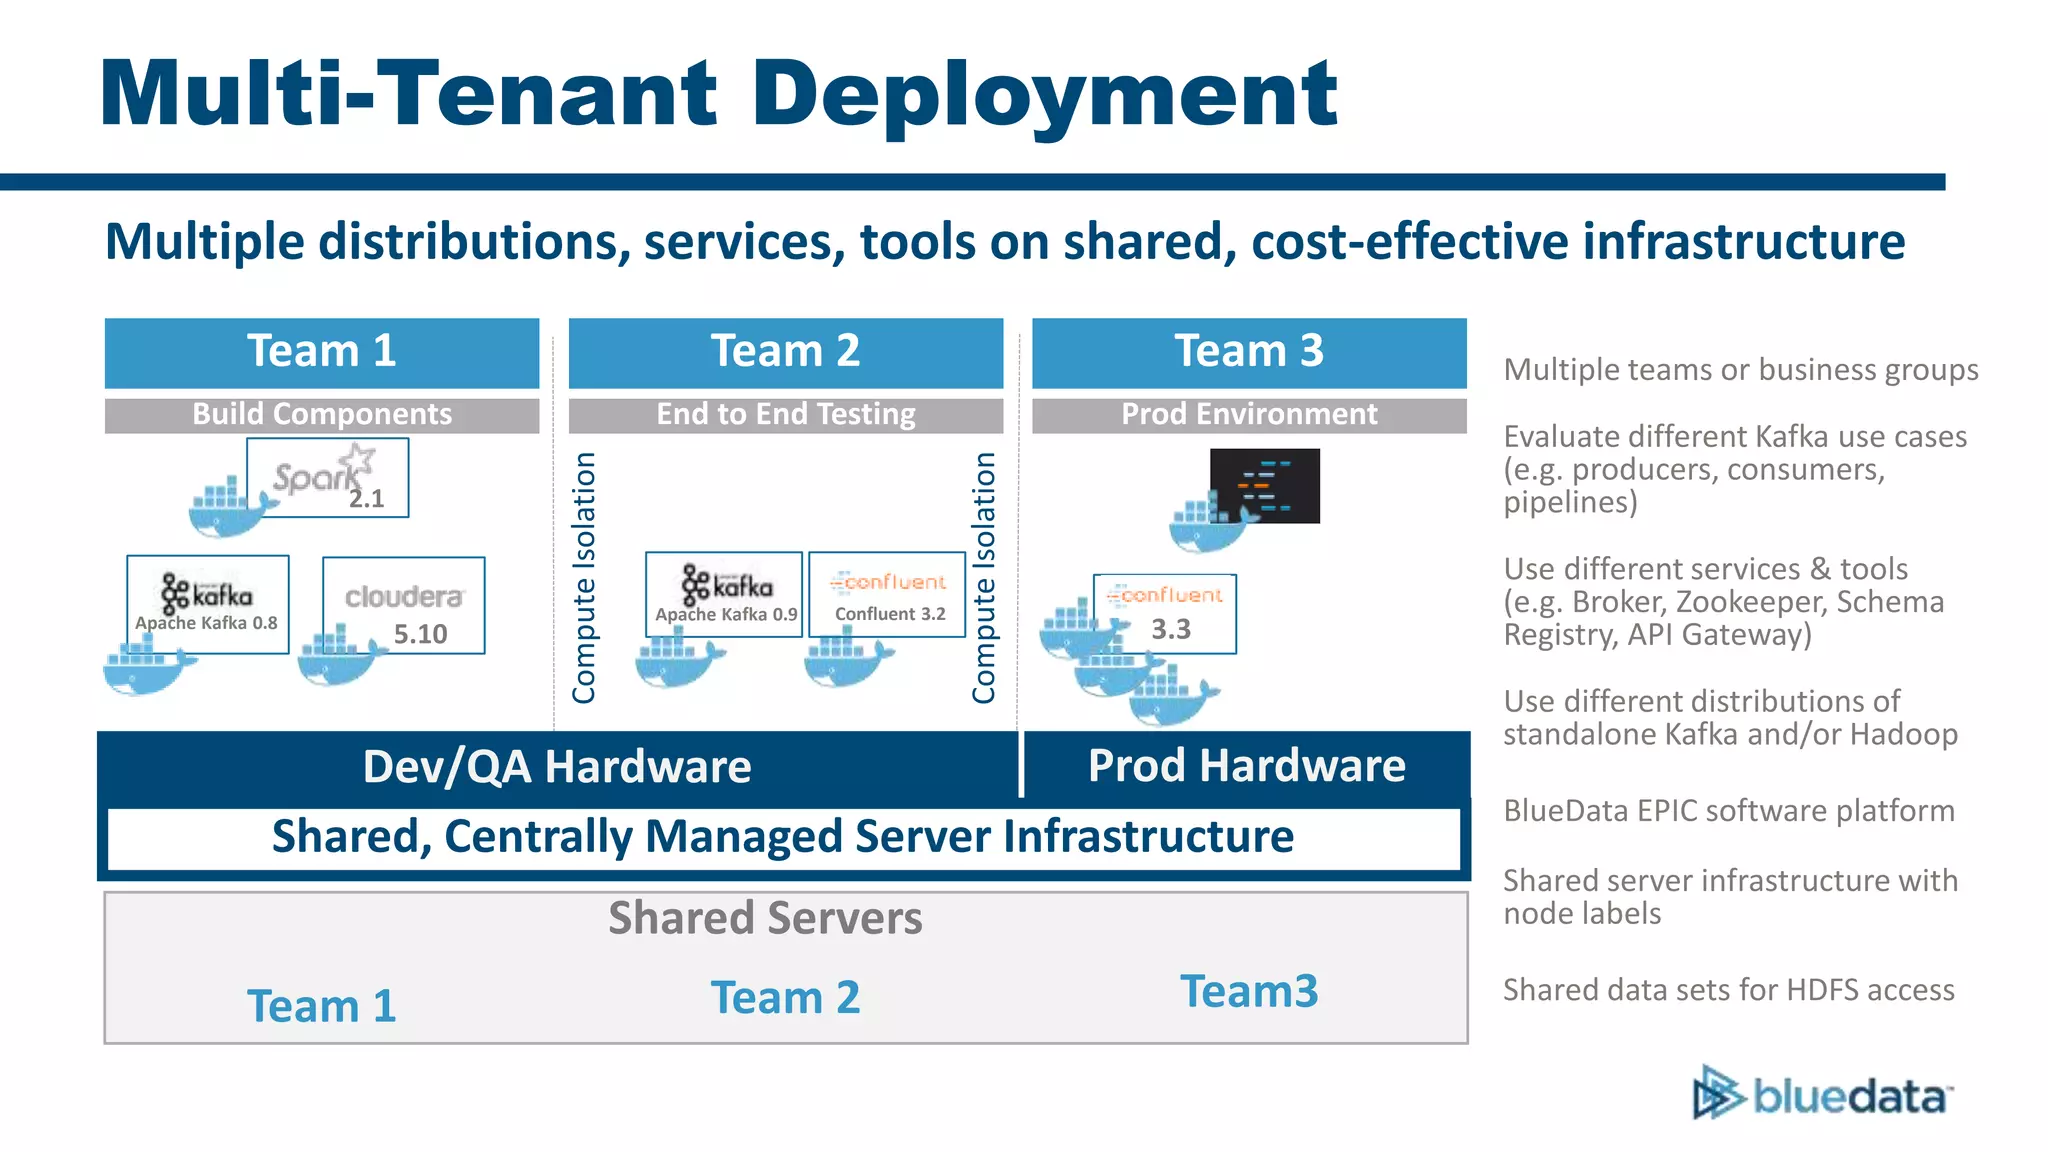The height and width of the screenshot is (1152, 2048).
Task: Click 'BlueData EPIC software platform' text
Action: tap(1729, 811)
